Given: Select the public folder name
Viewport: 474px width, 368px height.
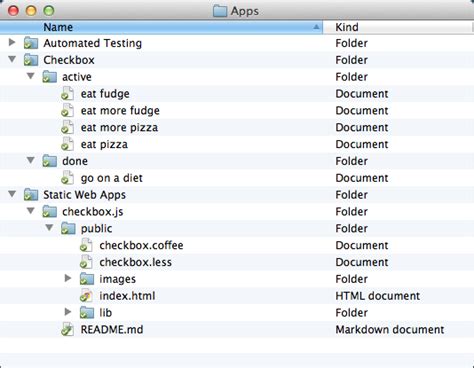Looking at the screenshot, I should tap(96, 229).
